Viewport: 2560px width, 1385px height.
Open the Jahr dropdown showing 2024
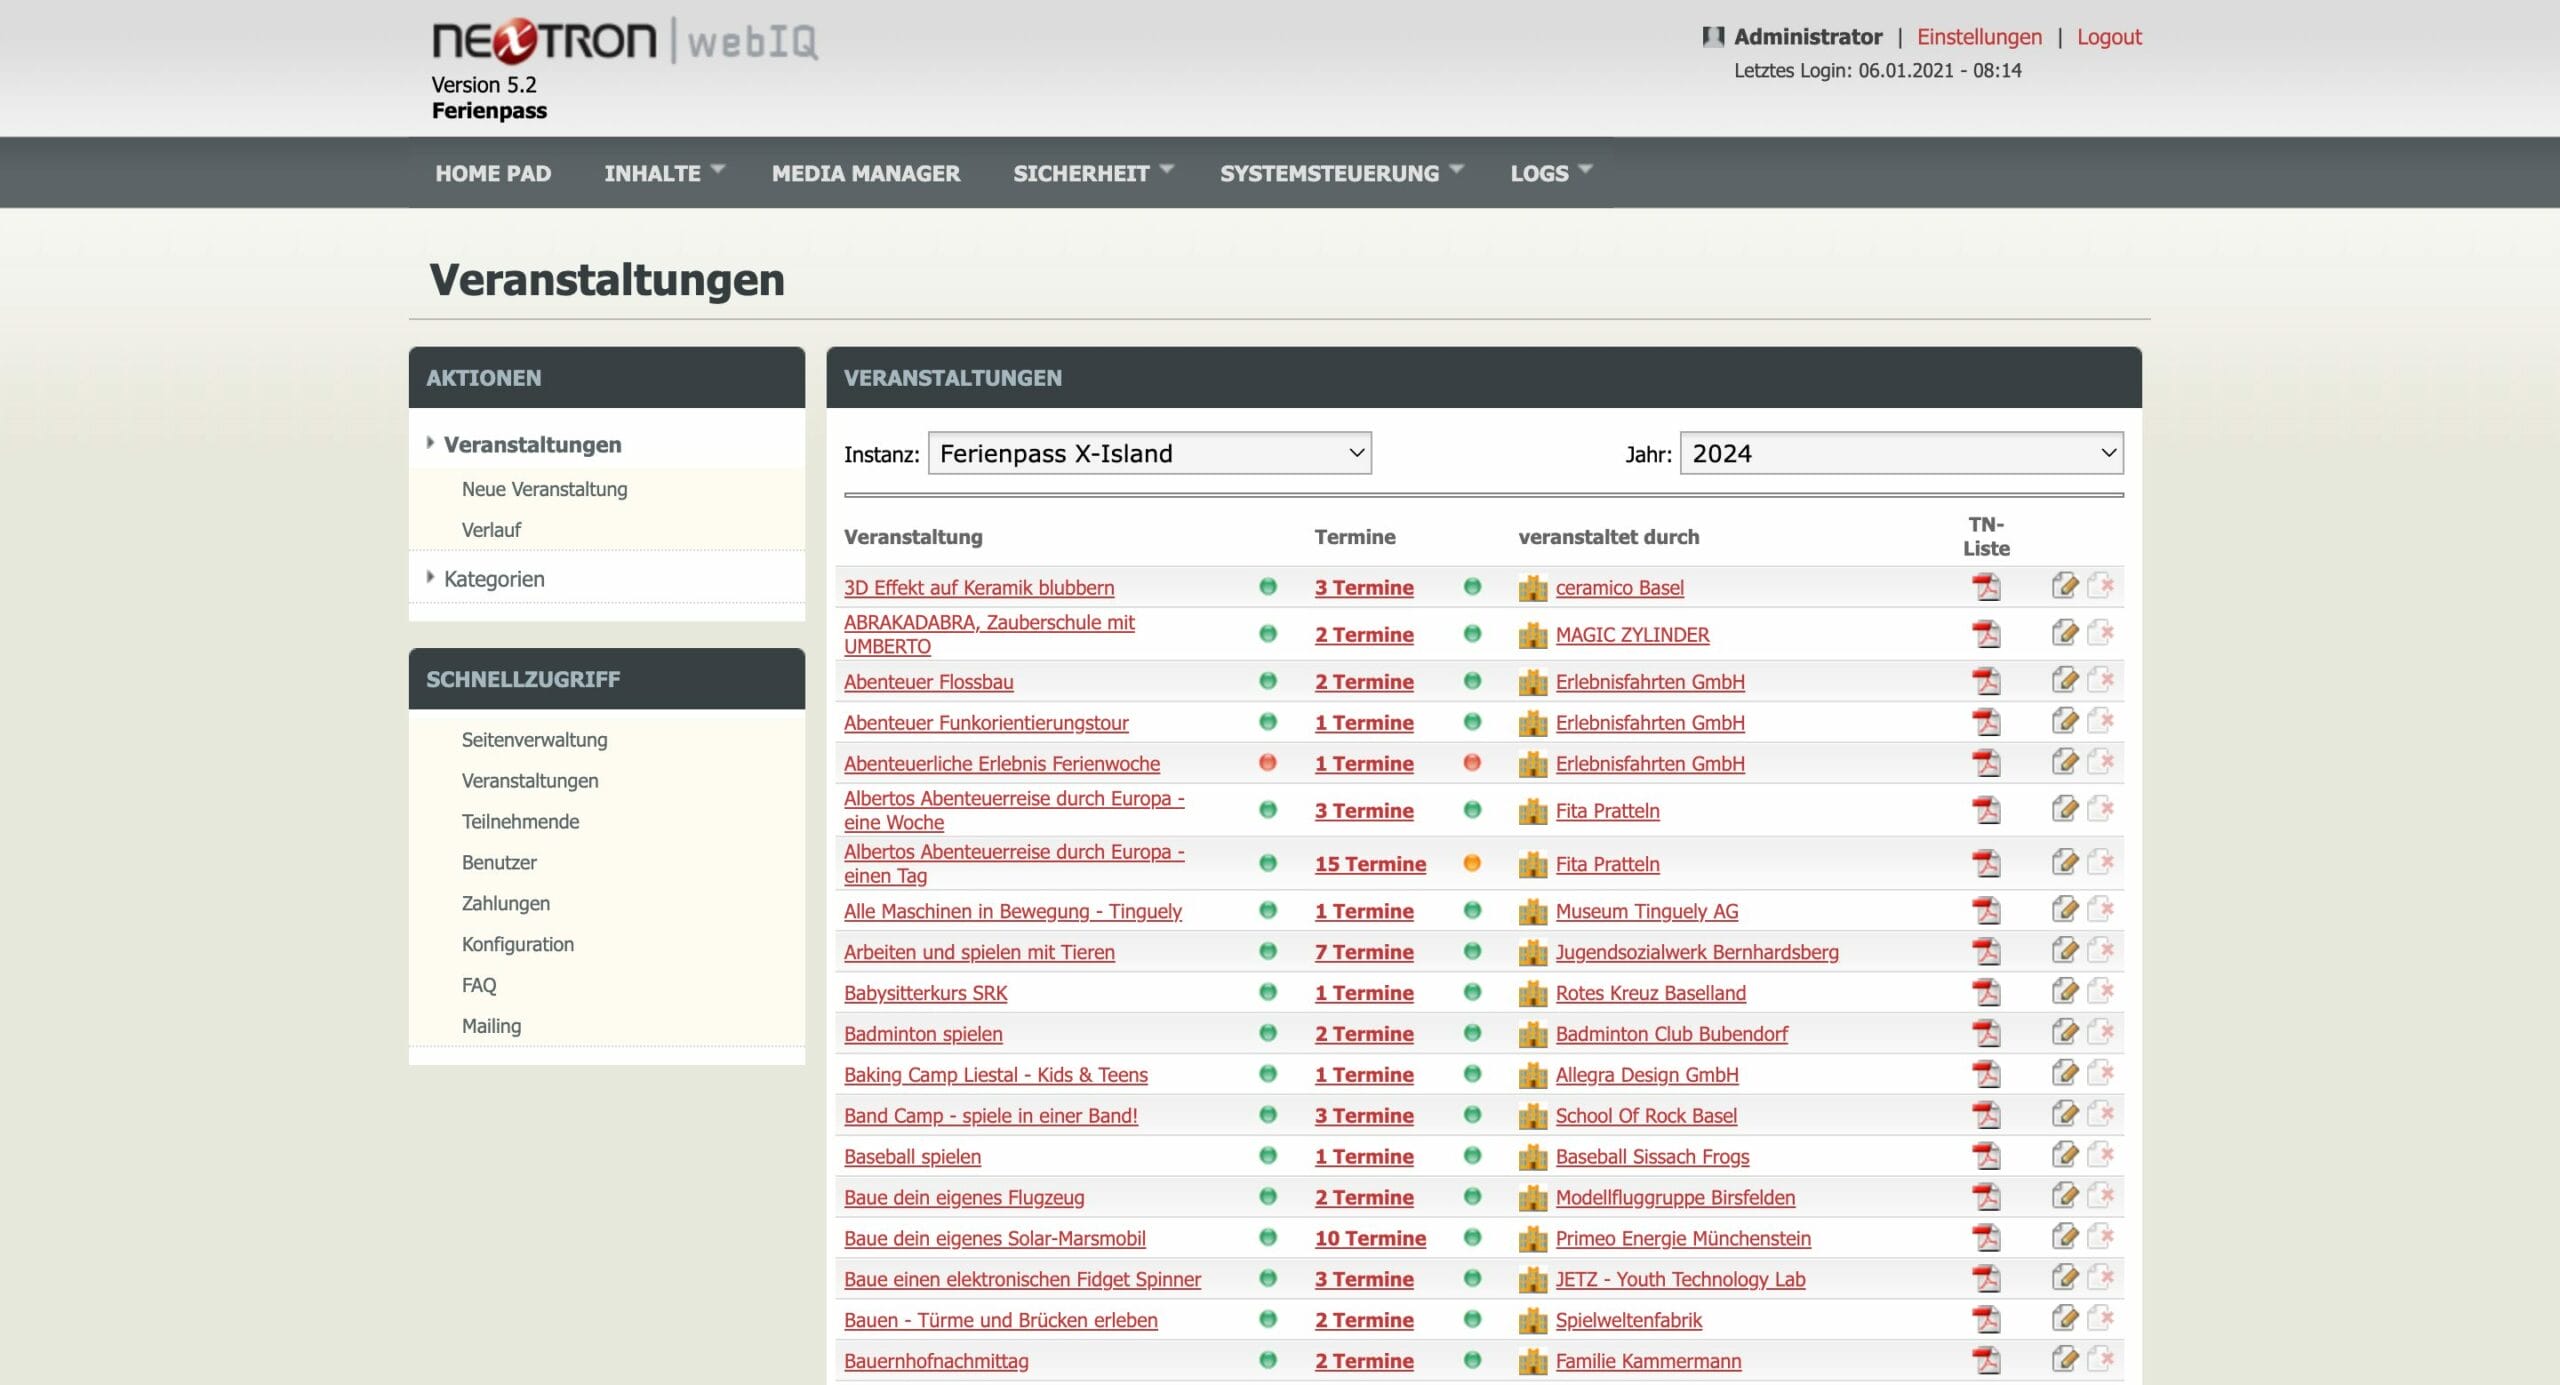click(1901, 454)
